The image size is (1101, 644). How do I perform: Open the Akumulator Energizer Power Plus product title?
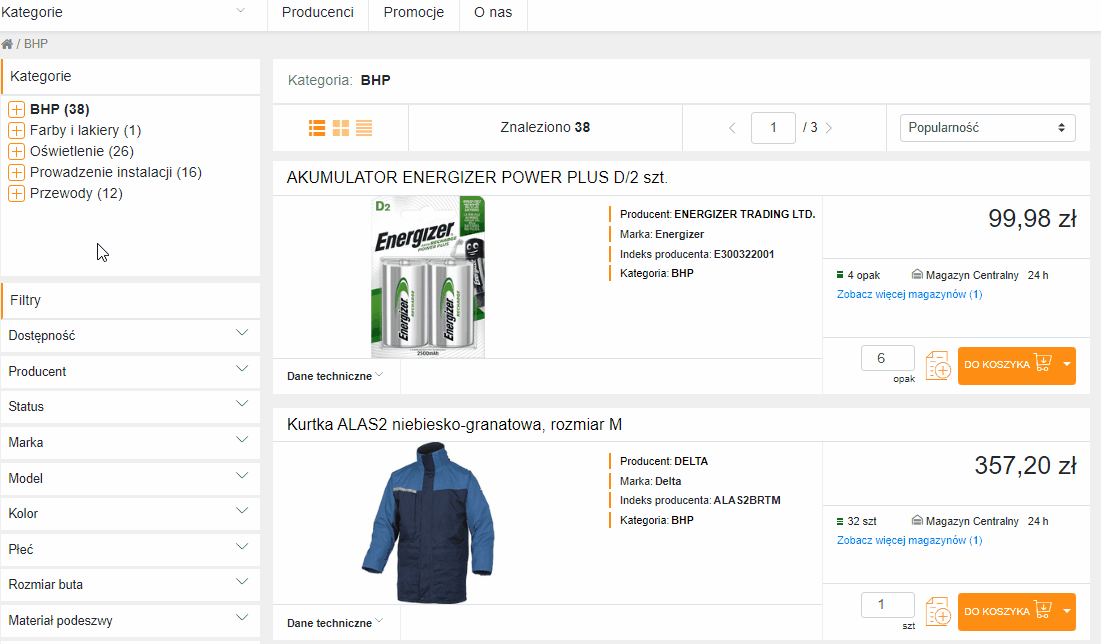coord(477,178)
